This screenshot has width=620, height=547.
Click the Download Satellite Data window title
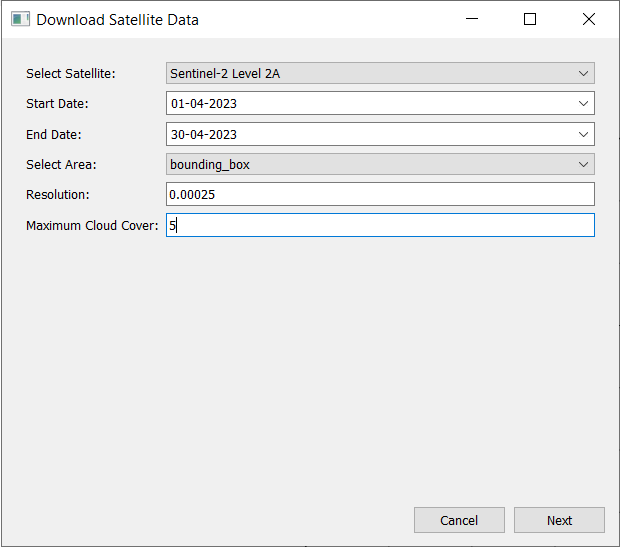pyautogui.click(x=118, y=19)
